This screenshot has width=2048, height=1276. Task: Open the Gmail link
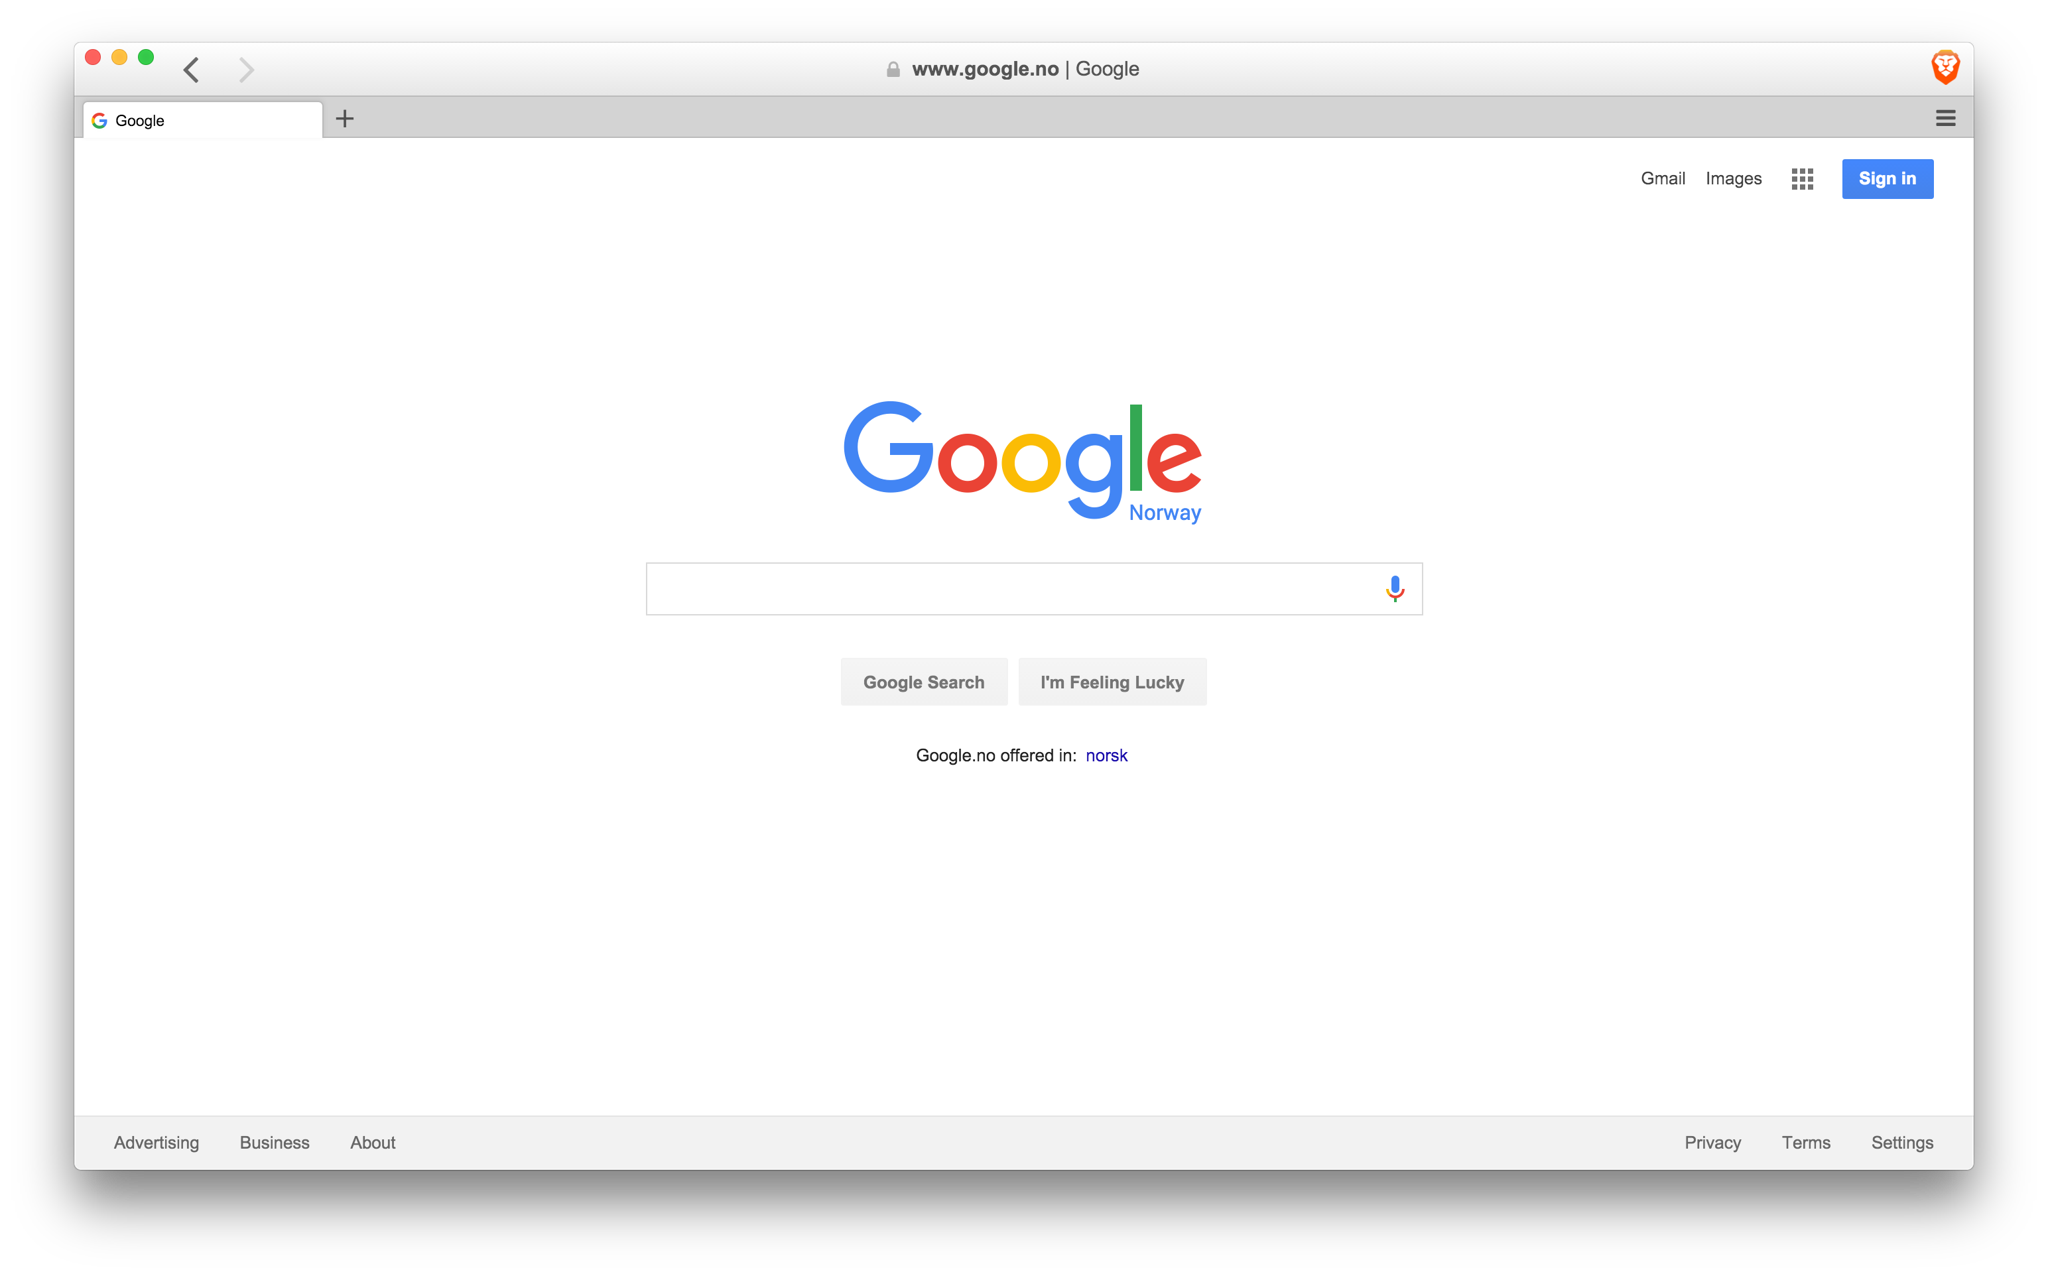point(1662,179)
